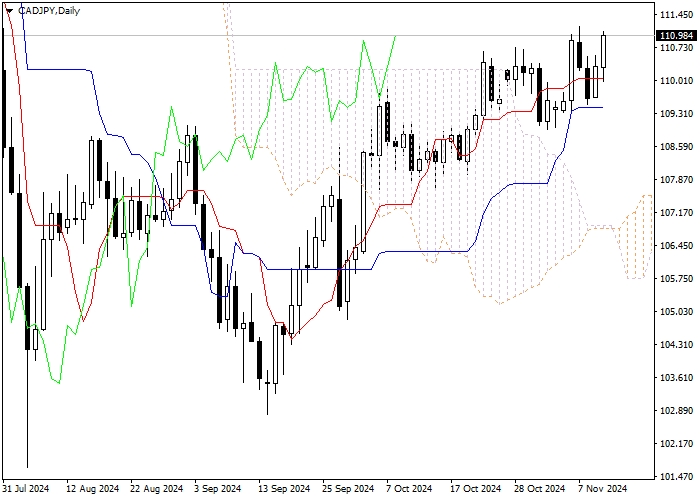Open the chart menu triangle beside CADJPY
Viewport: 700px width, 500px height.
(x=9, y=11)
